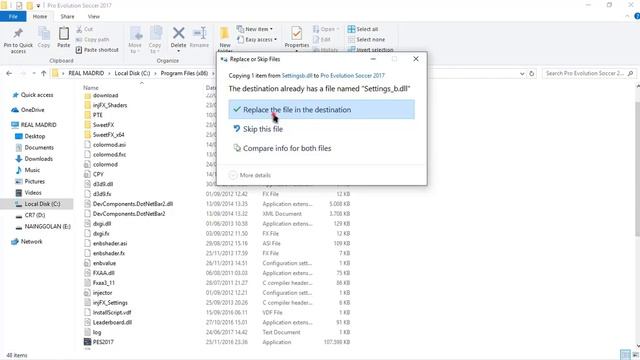Switch to the Home tab
This screenshot has width=640, height=360.
pyautogui.click(x=40, y=16)
